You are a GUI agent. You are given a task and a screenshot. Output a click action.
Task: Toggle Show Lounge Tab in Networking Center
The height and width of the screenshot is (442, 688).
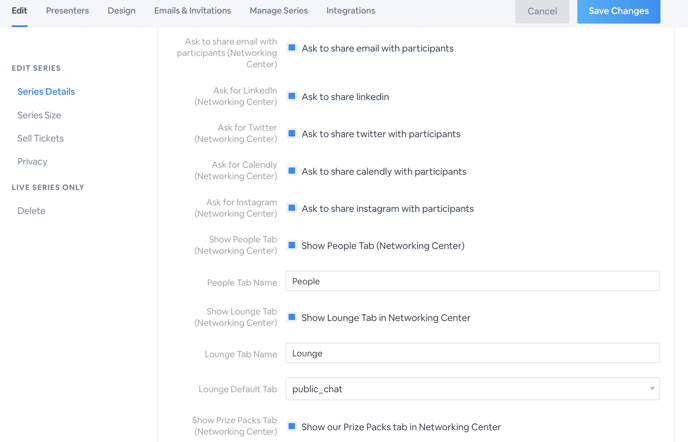pyautogui.click(x=292, y=317)
